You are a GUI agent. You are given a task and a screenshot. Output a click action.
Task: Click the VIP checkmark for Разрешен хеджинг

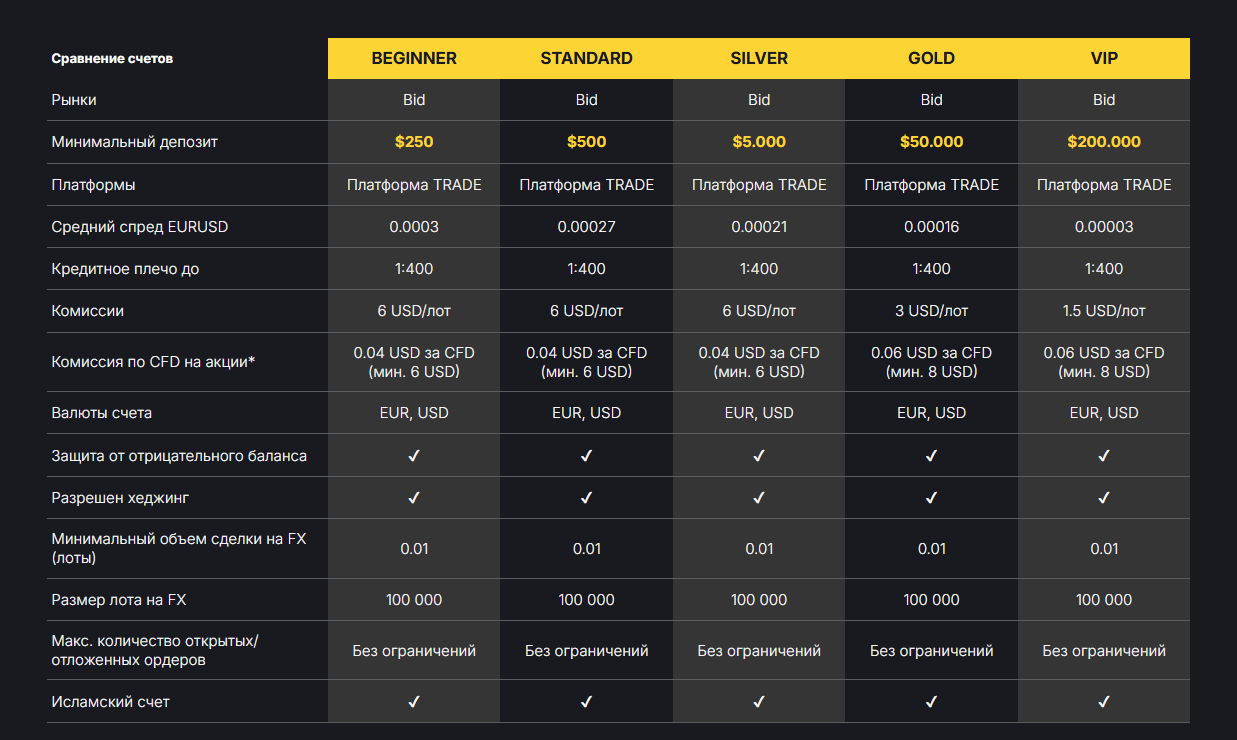[x=1104, y=498]
